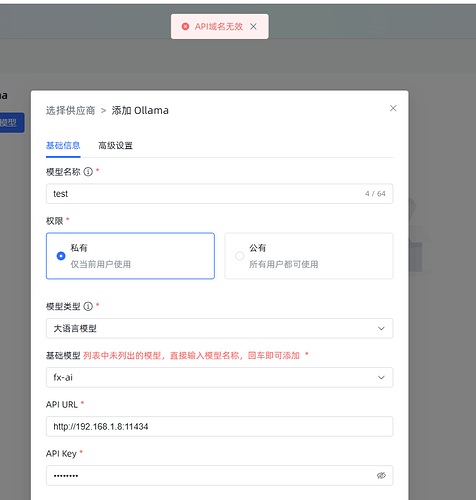Select the 公有 permission radio button

coord(239,256)
